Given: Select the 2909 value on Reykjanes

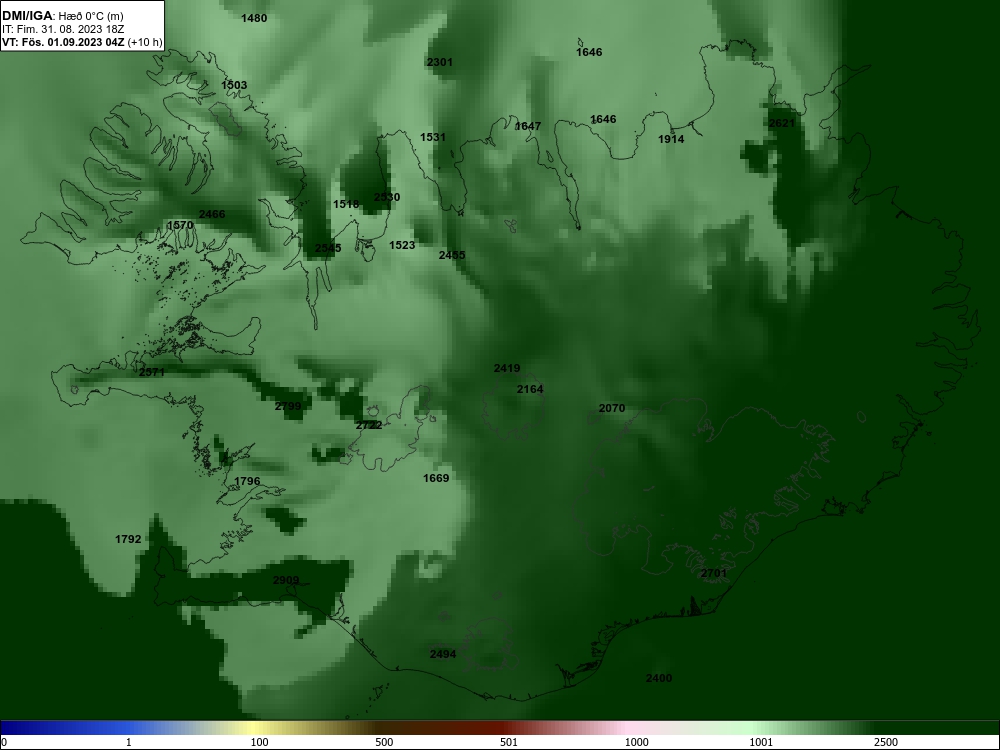Looking at the screenshot, I should coord(286,581).
